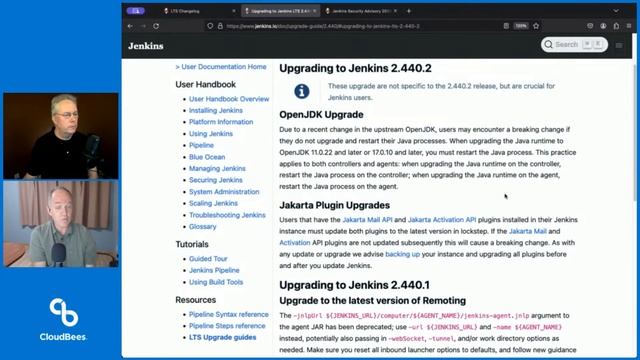Switch to Jenkins Security Advisory tab
The height and width of the screenshot is (360, 640).
(361, 11)
